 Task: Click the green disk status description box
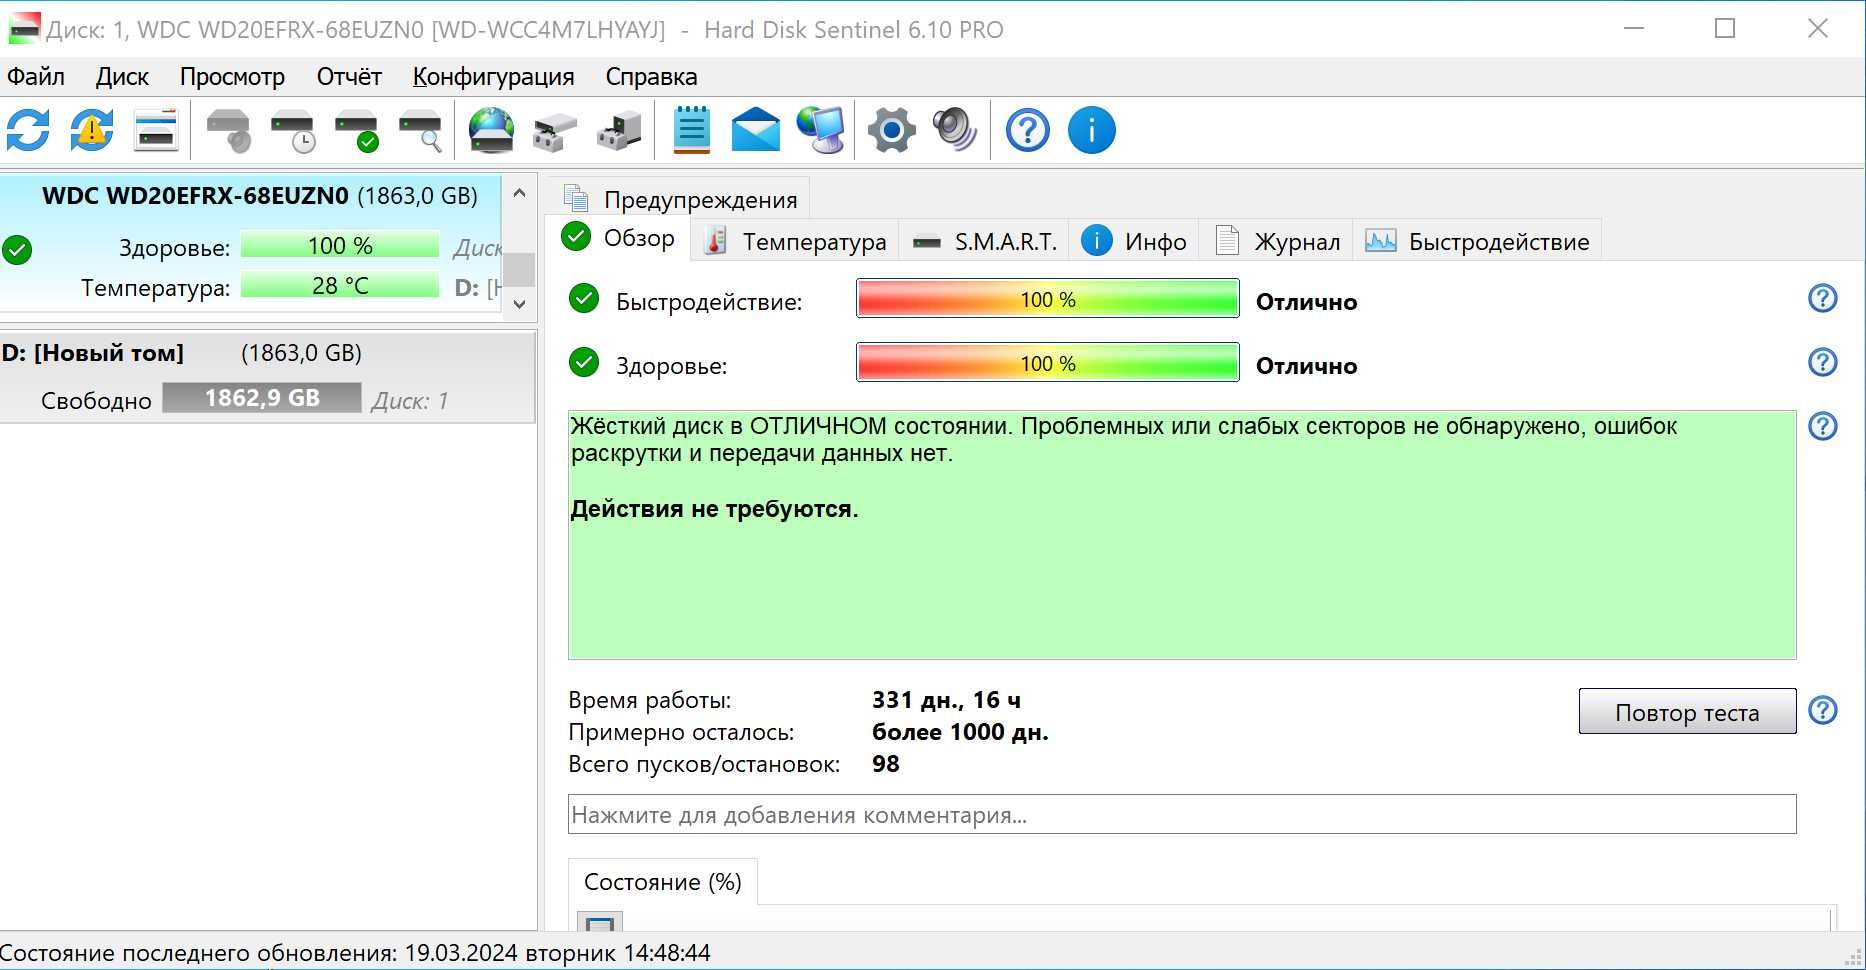pyautogui.click(x=1182, y=535)
